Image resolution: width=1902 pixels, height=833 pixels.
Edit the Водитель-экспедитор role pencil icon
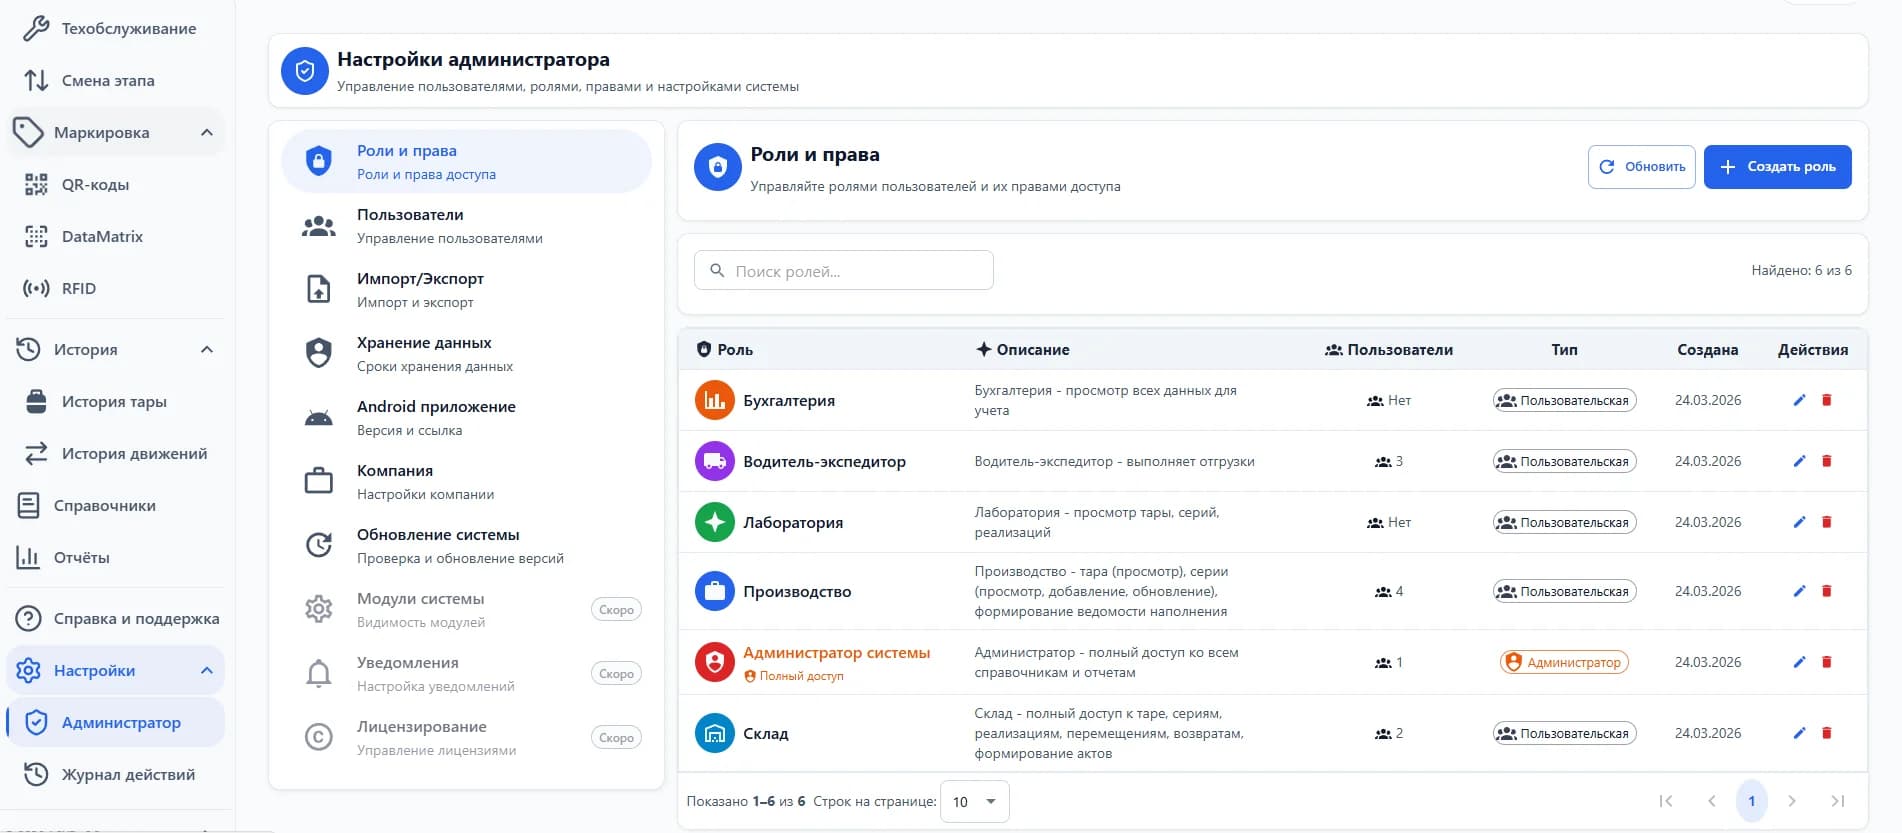1799,461
